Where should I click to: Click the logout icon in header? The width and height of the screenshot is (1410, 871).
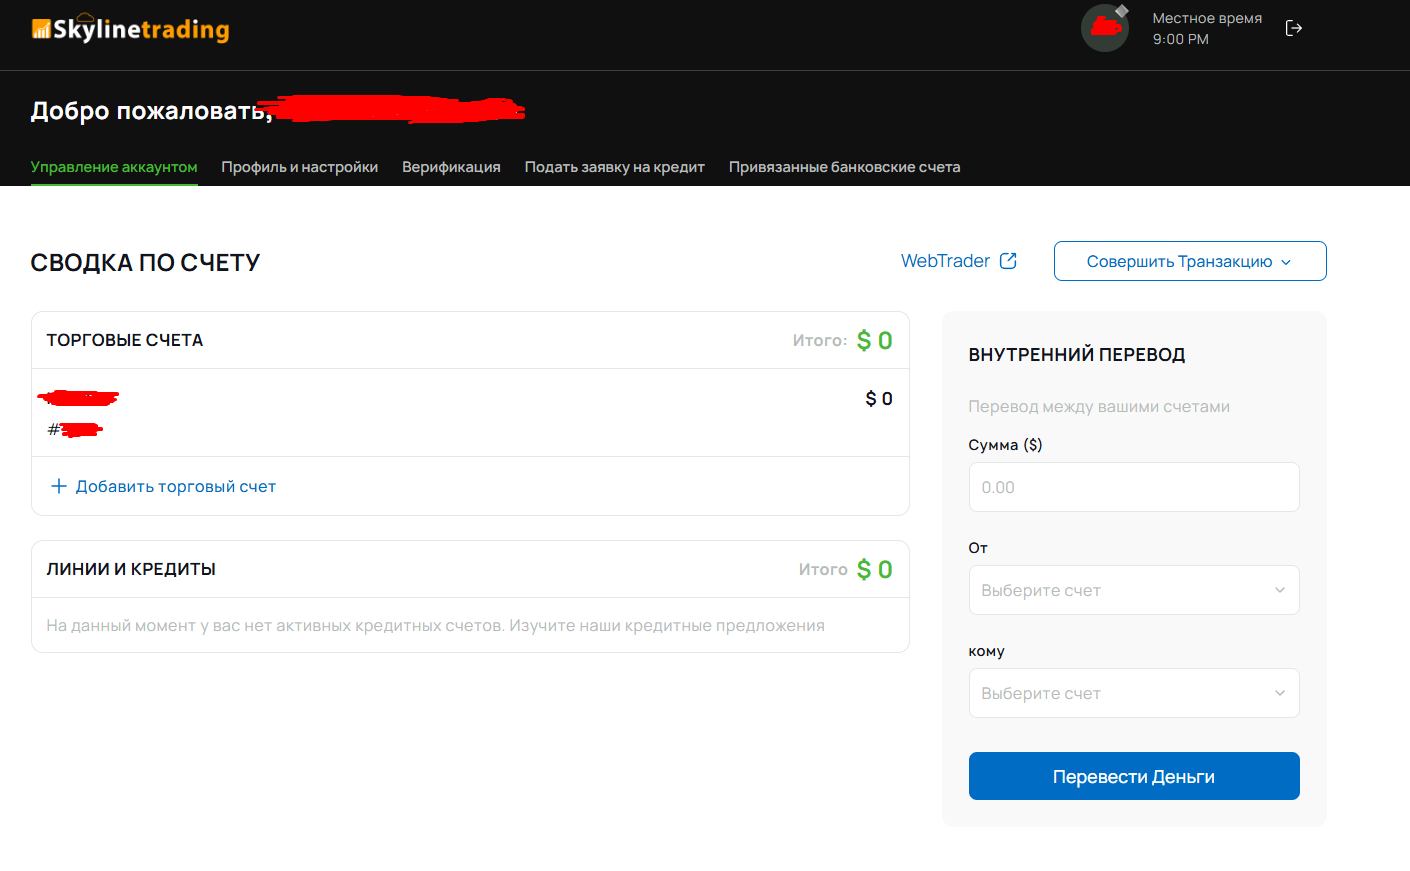pos(1293,28)
